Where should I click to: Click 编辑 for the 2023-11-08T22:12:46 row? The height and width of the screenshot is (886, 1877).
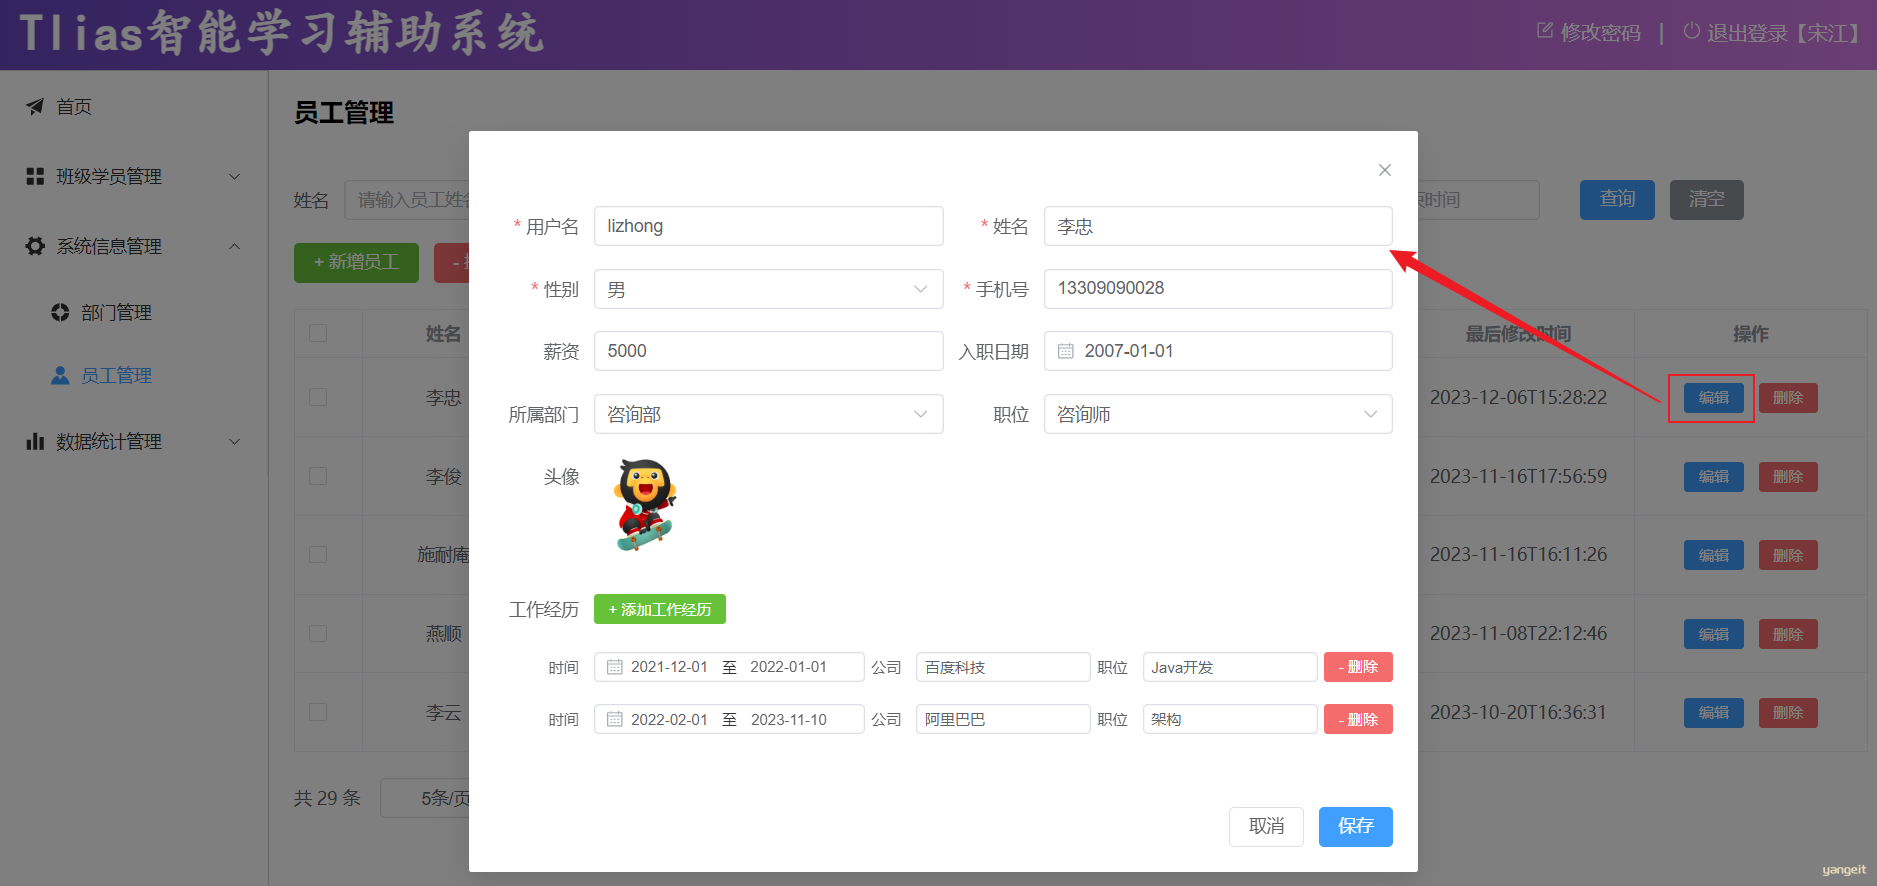(1713, 633)
